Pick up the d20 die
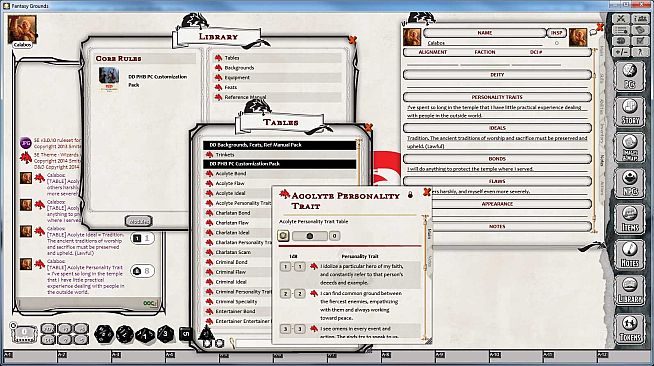Viewport: 654px width, 366px height. click(103, 334)
